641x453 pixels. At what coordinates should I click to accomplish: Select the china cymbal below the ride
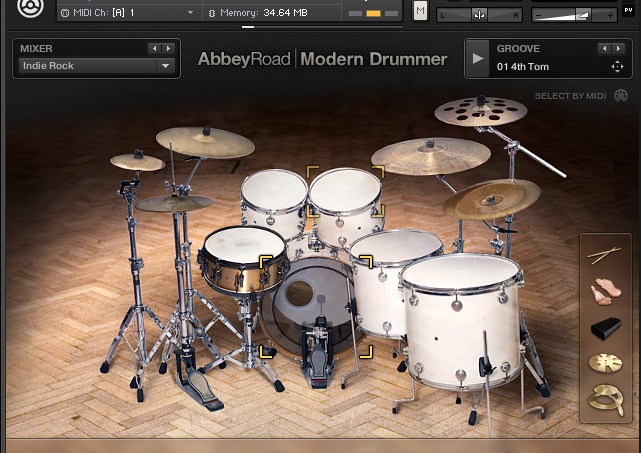click(492, 199)
